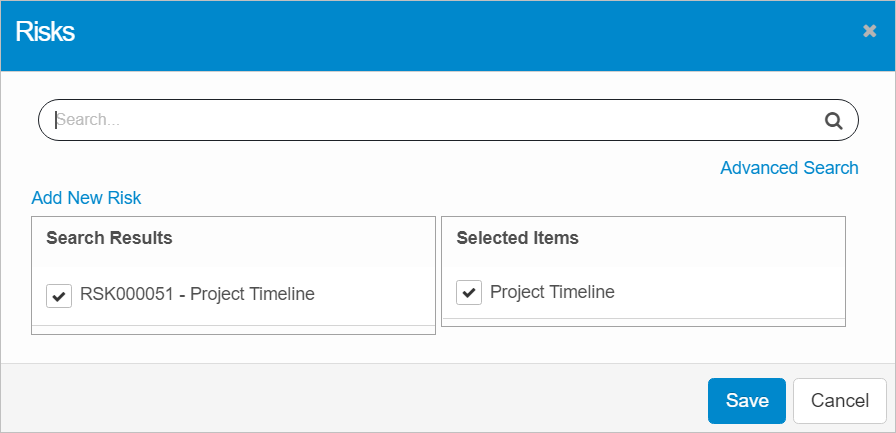Uncheck the RSK000051 search result checkbox
Screen dimensions: 896x433
tap(59, 295)
